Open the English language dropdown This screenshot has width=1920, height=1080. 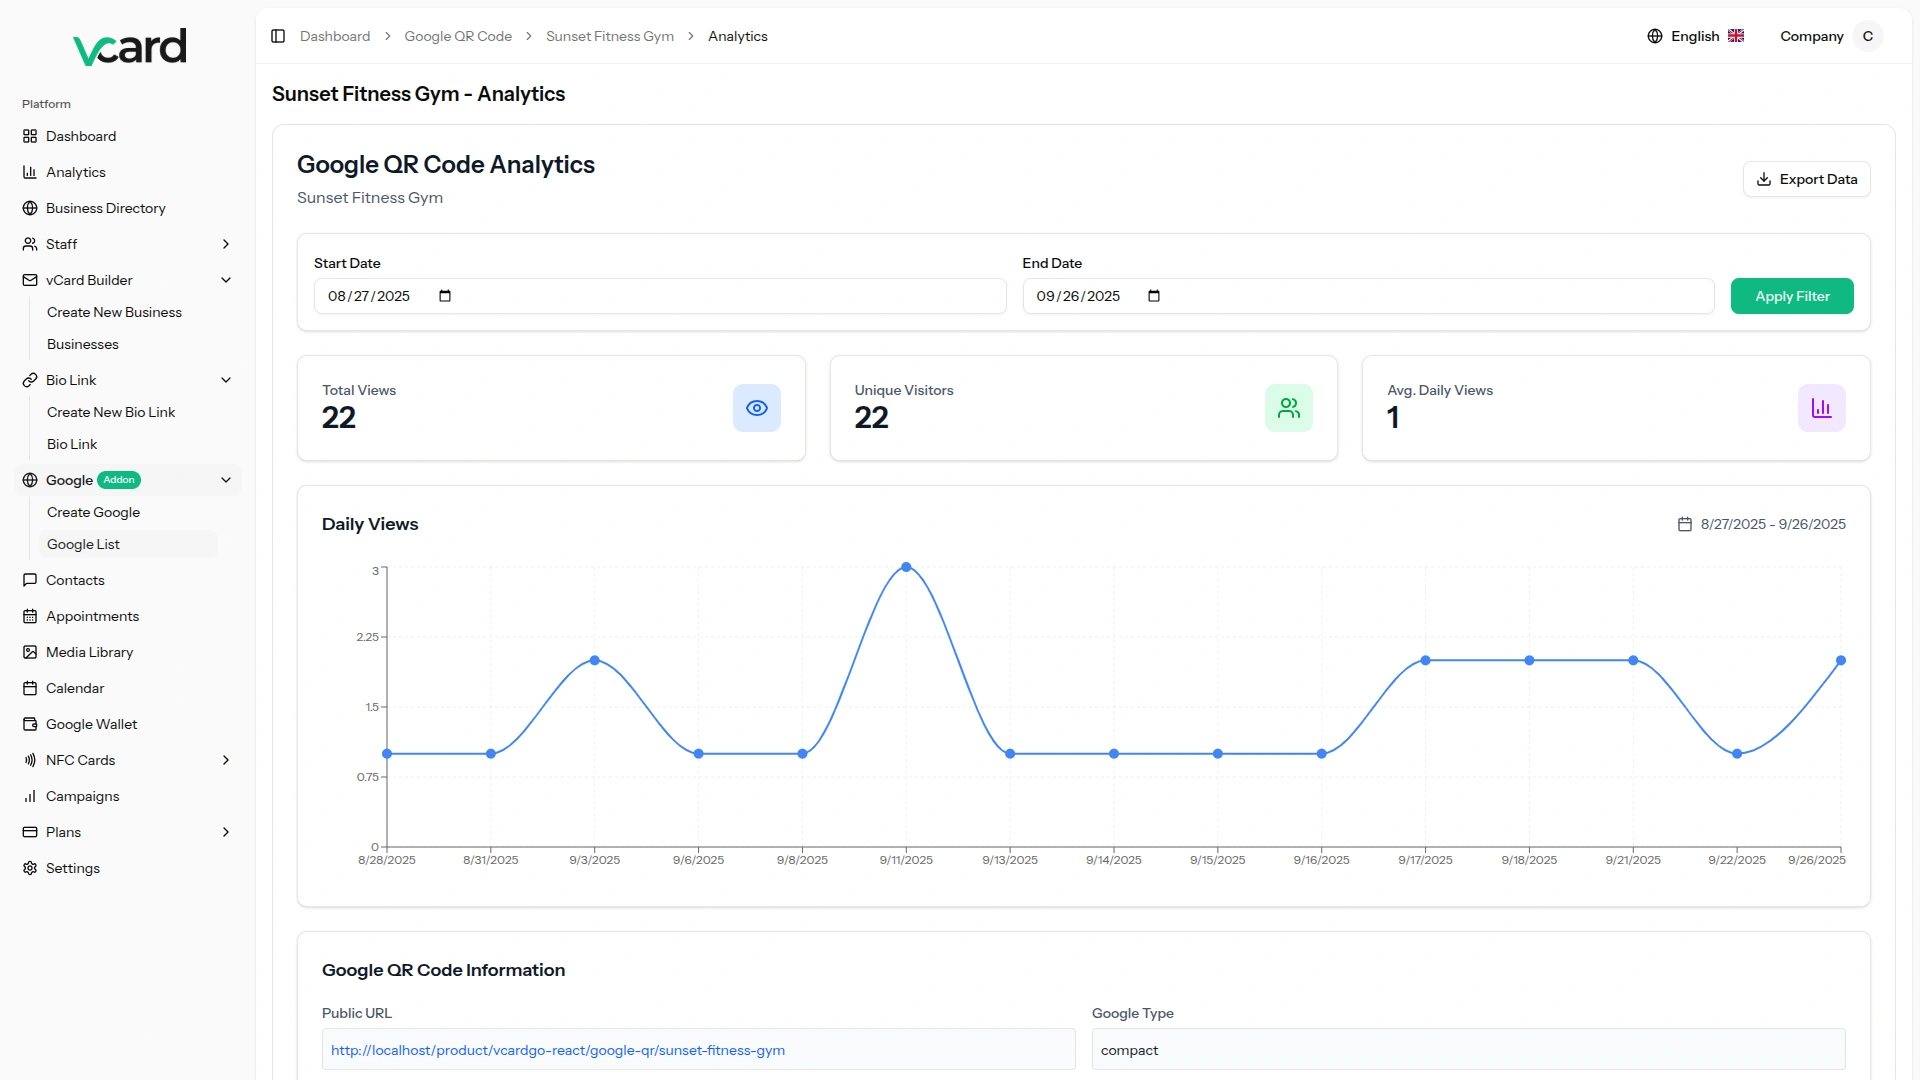[x=1696, y=36]
